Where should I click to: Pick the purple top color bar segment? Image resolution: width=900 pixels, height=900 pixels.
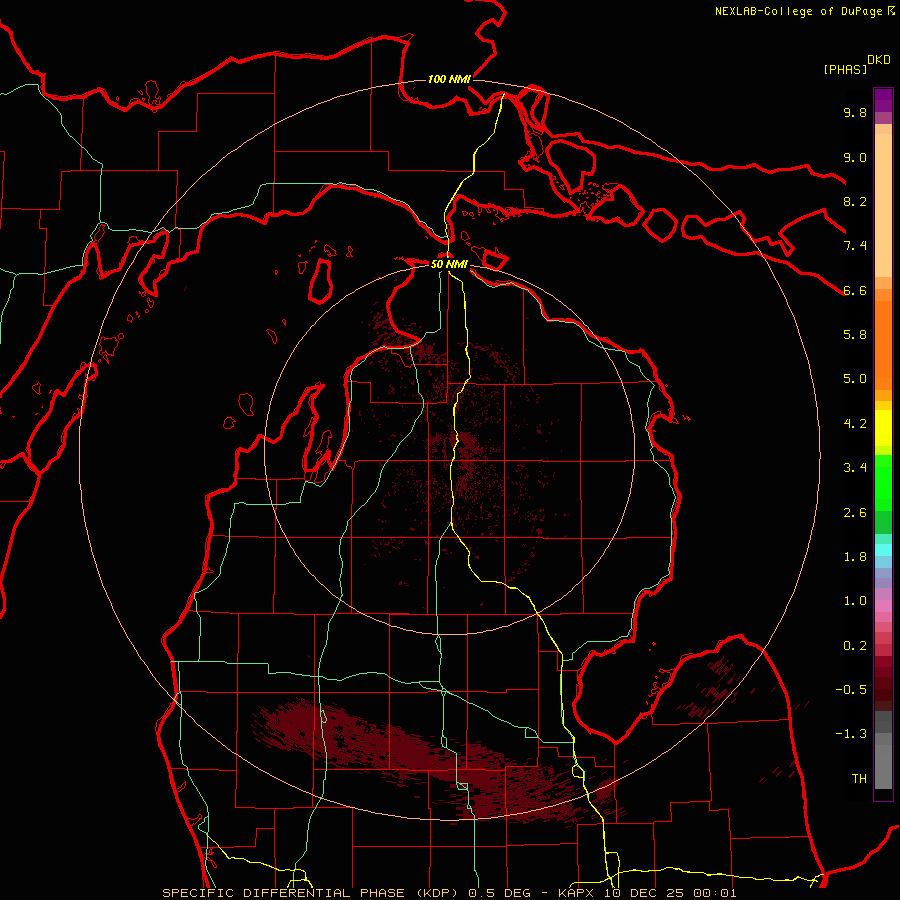click(x=883, y=100)
